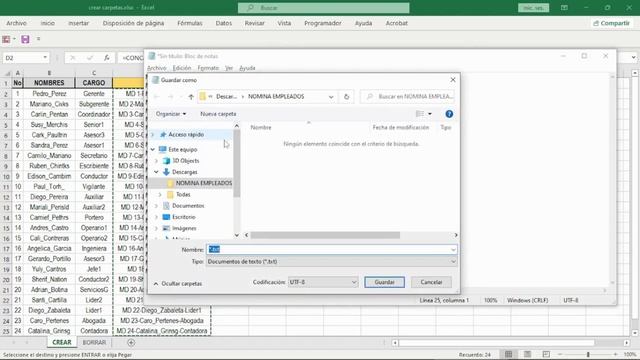Click the Excel Buscar search box

(324, 8)
